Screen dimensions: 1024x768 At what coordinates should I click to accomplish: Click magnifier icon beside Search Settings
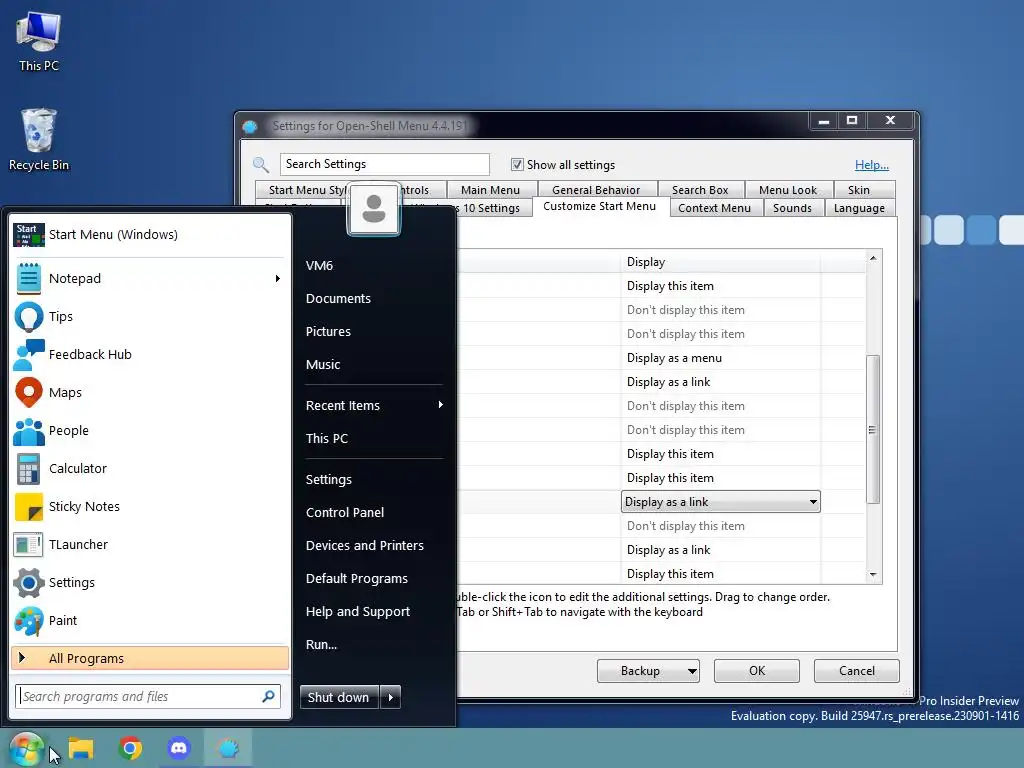(261, 165)
